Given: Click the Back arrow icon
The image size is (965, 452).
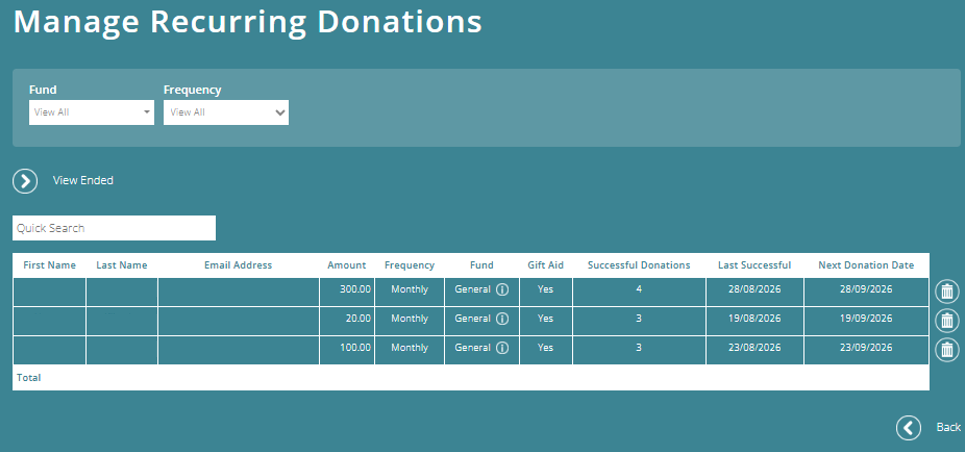Looking at the screenshot, I should 908,427.
